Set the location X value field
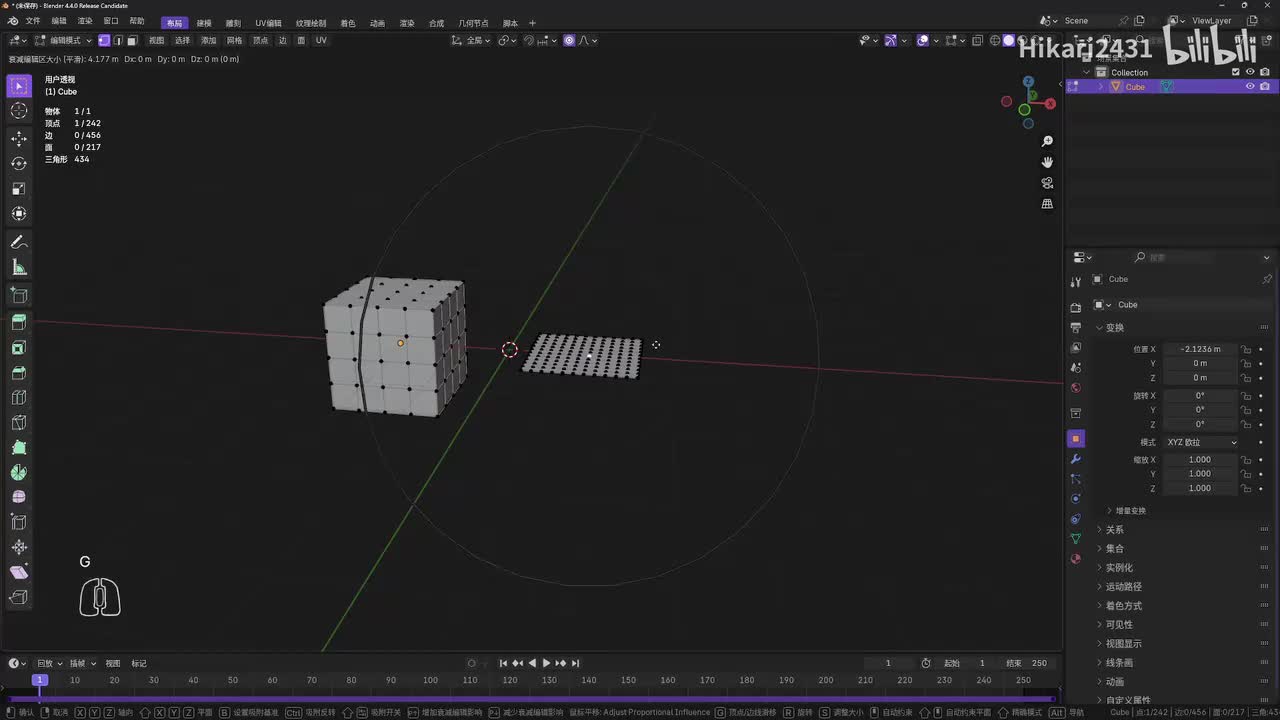The image size is (1280, 720). coord(1200,349)
